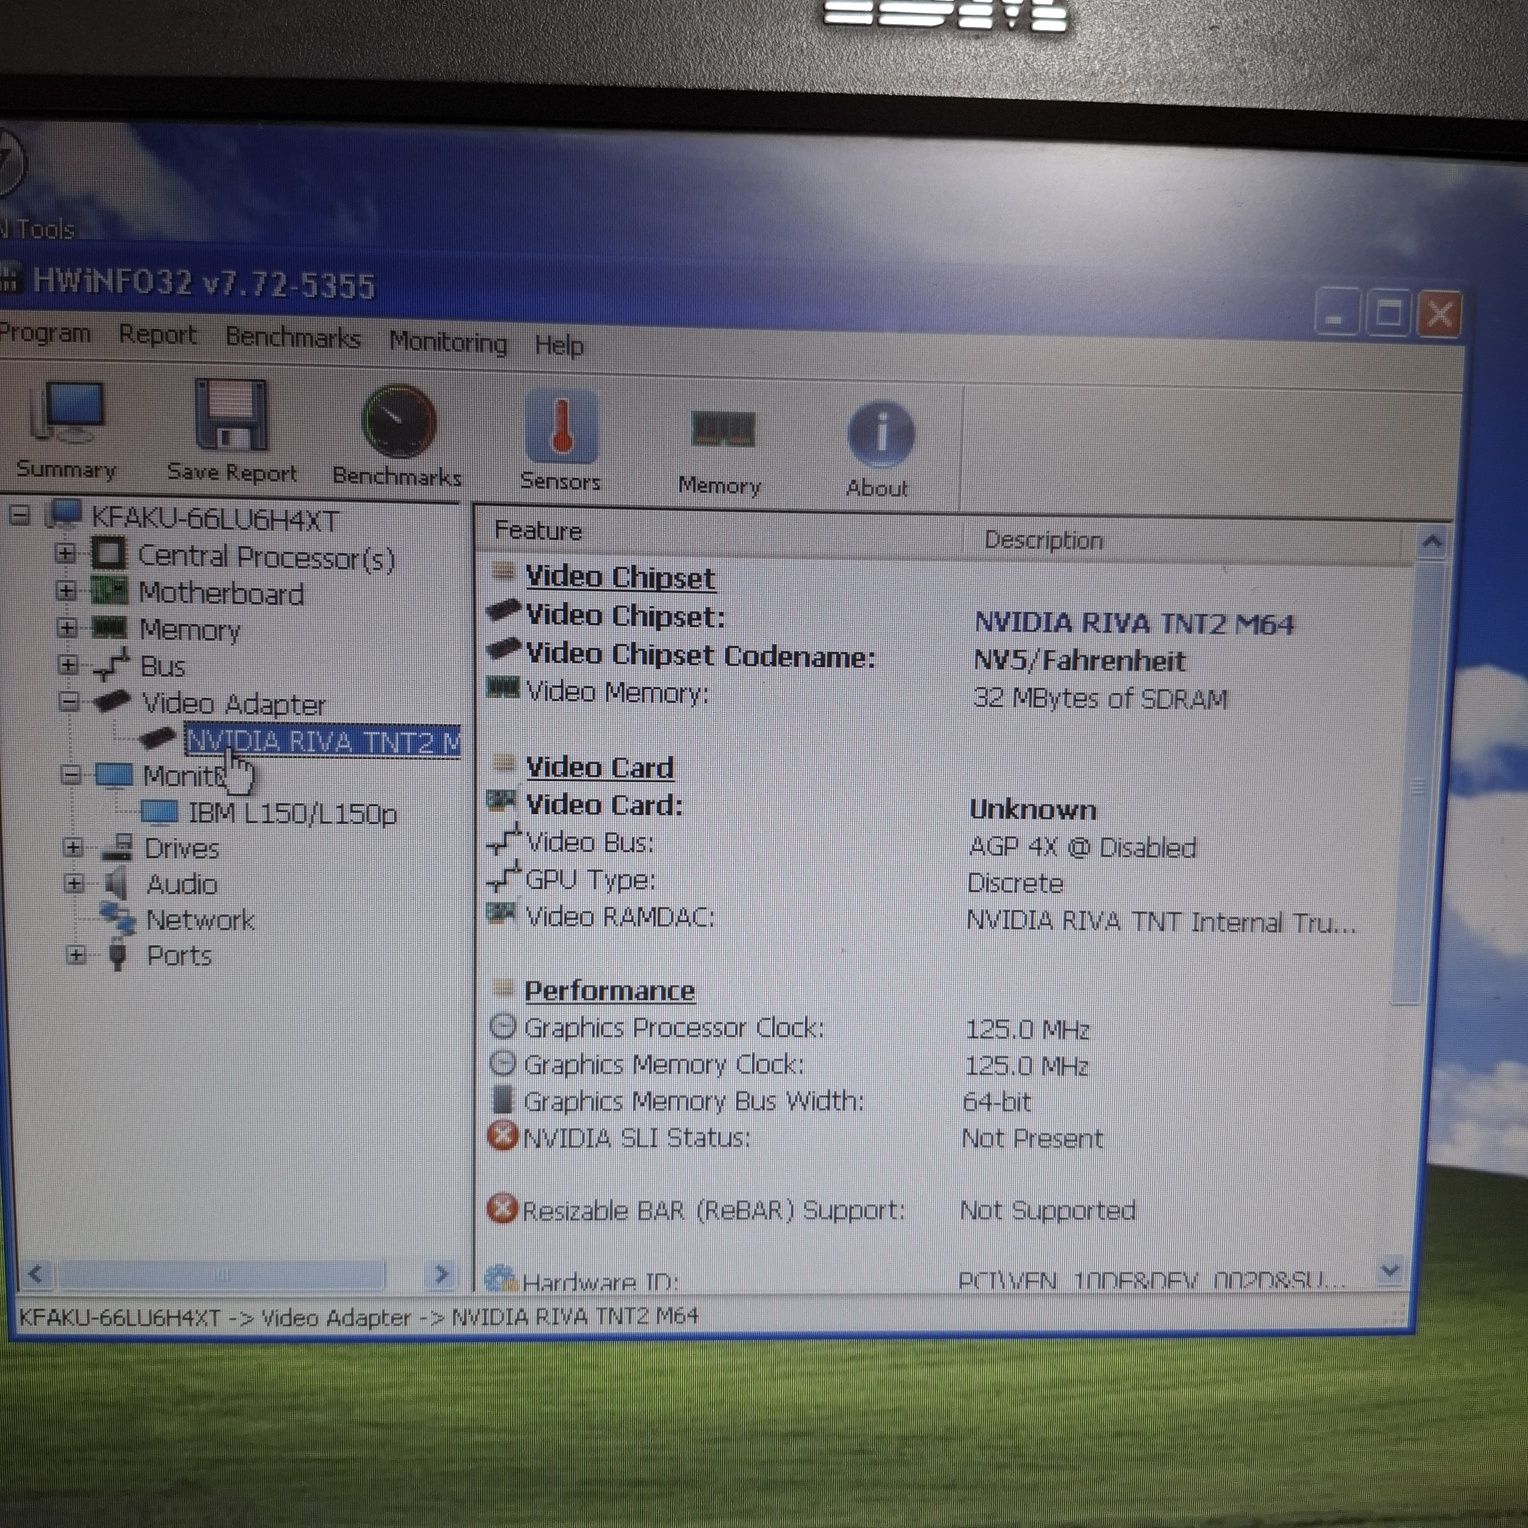
Task: Open the Monitoring menu
Action: 448,342
